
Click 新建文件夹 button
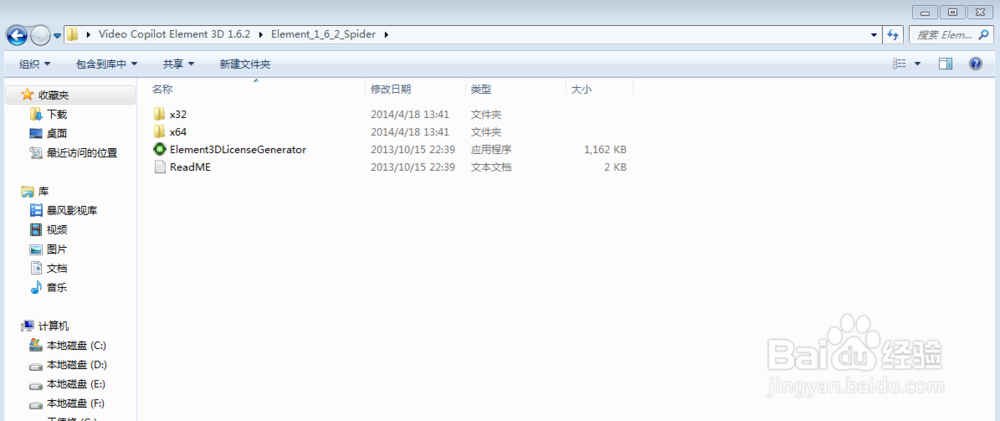[245, 64]
